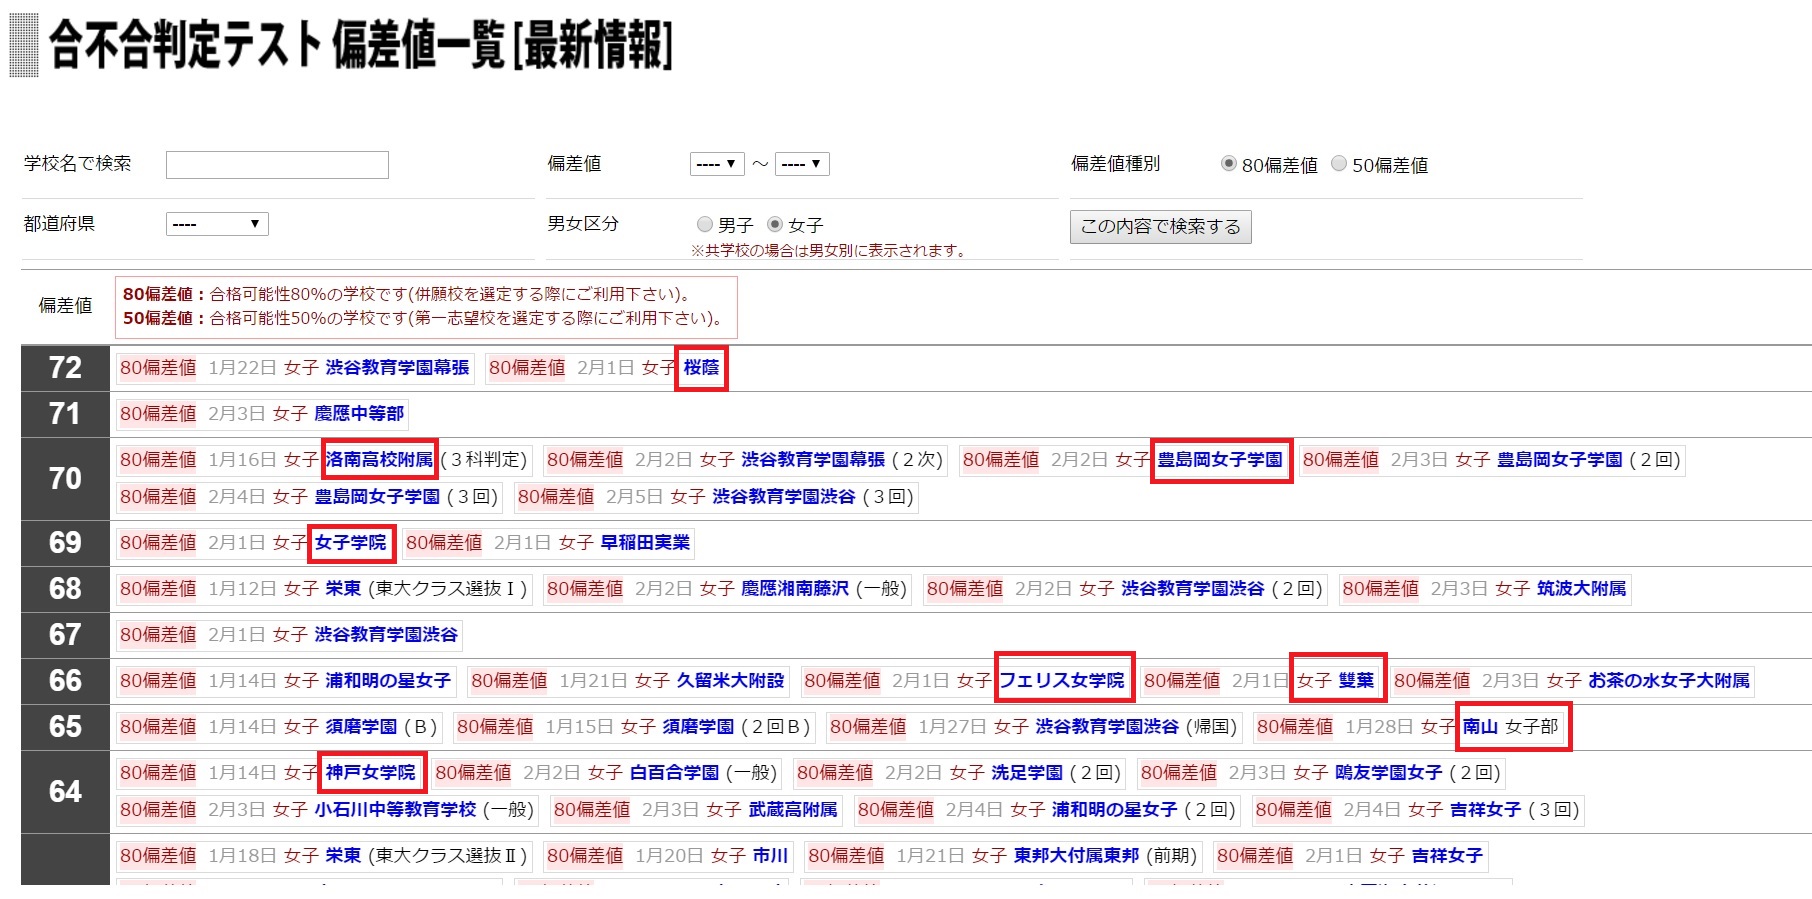Open the フェリス女学院 link
The width and height of the screenshot is (1812, 899).
pos(1062,681)
